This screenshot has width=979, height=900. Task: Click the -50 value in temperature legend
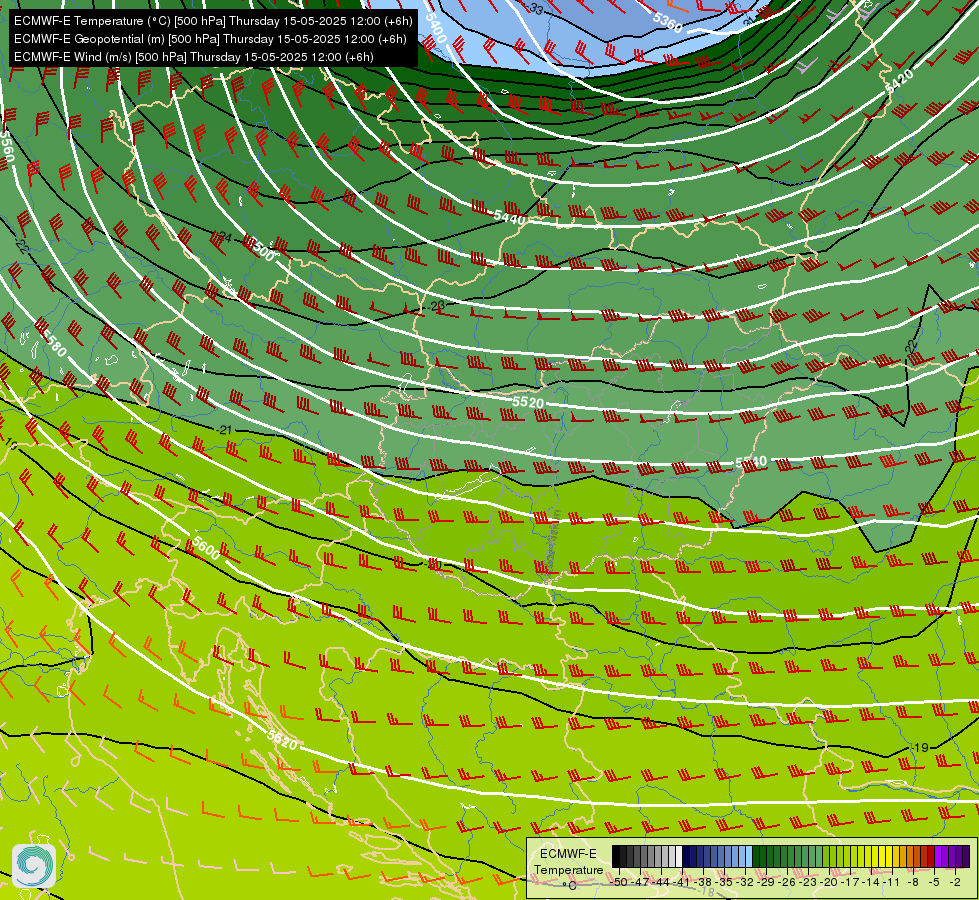(x=619, y=882)
